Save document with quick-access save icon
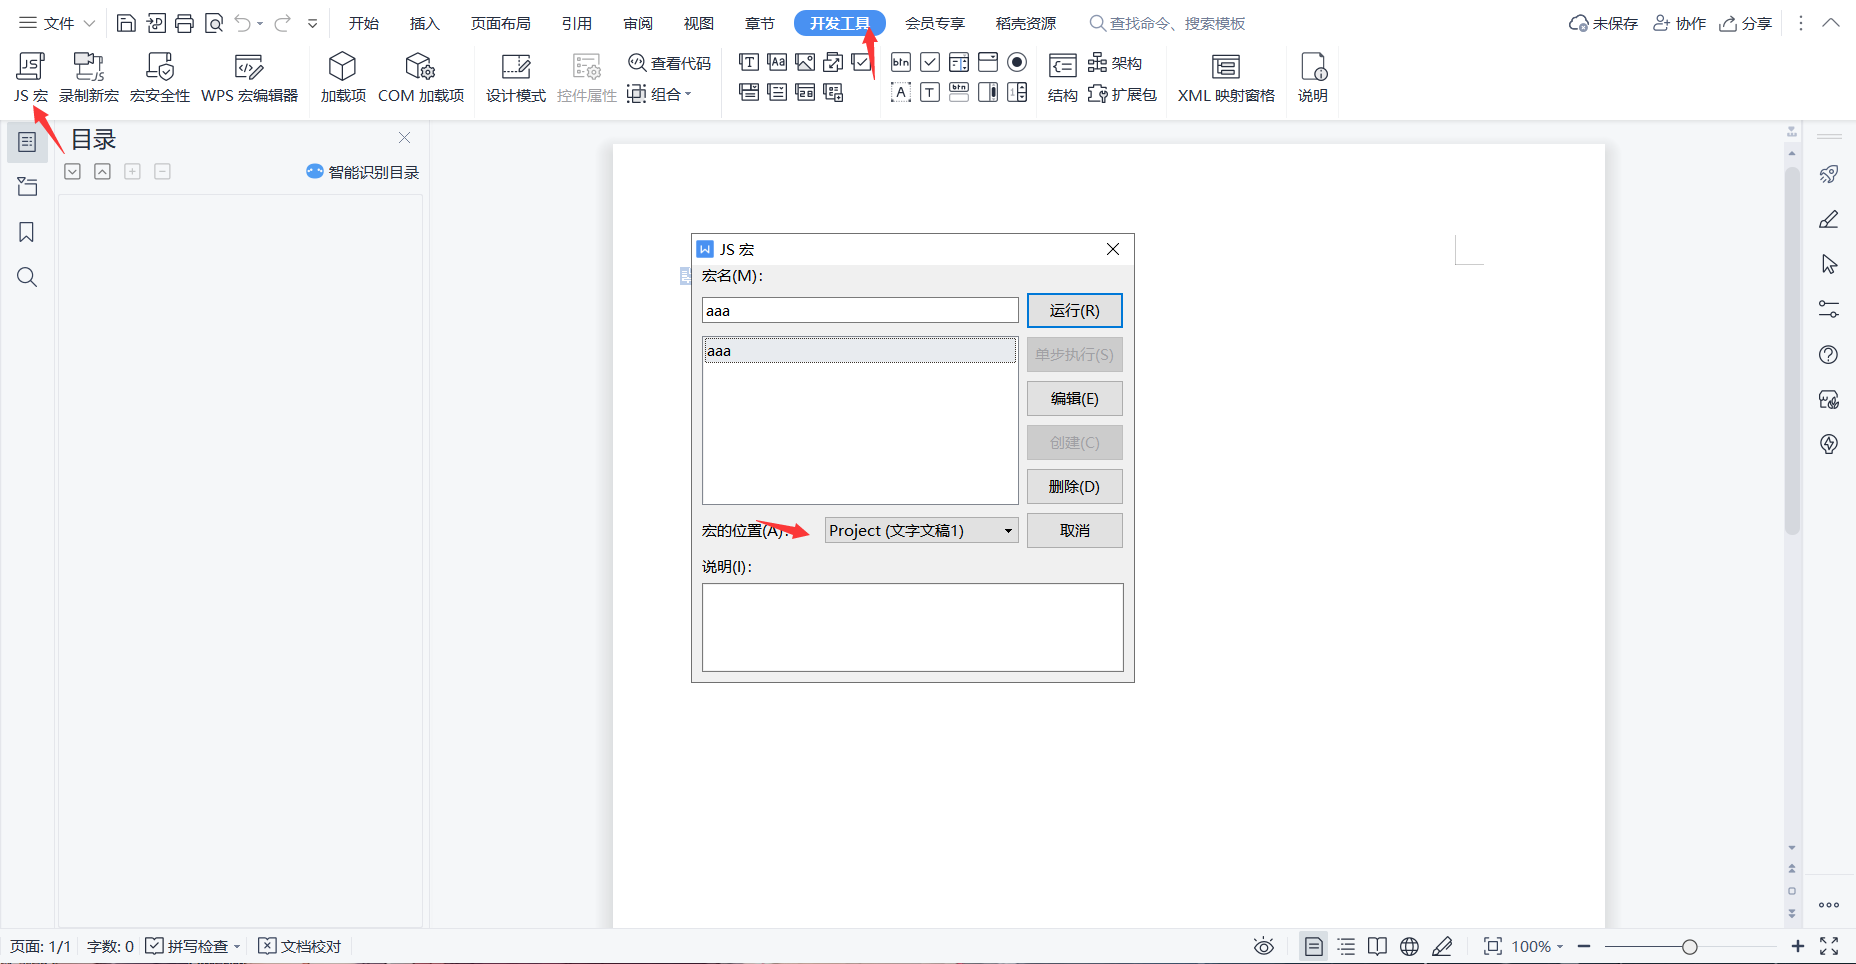The image size is (1856, 964). pos(126,23)
